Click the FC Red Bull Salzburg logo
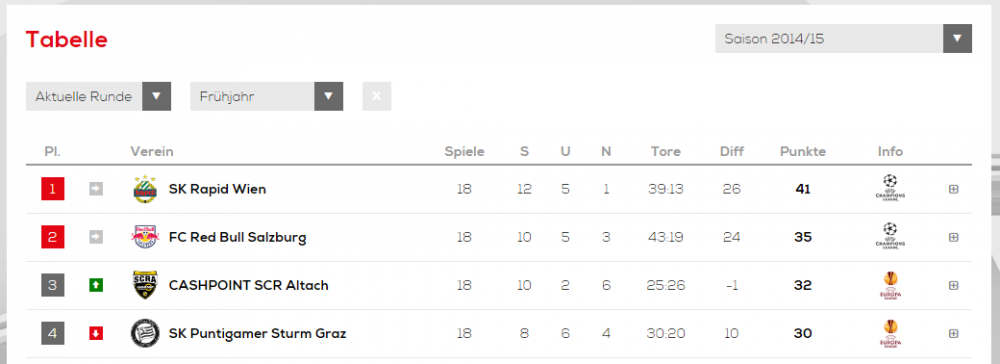 pyautogui.click(x=145, y=237)
